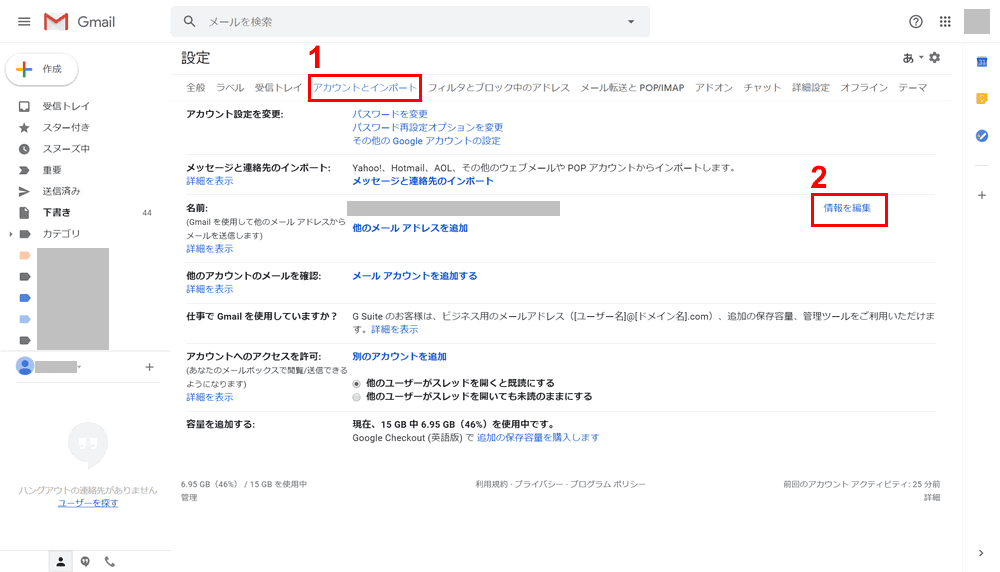This screenshot has height=572, width=1000.
Task: Click パスワード再設定オプションを変更 link
Action: click(x=428, y=127)
